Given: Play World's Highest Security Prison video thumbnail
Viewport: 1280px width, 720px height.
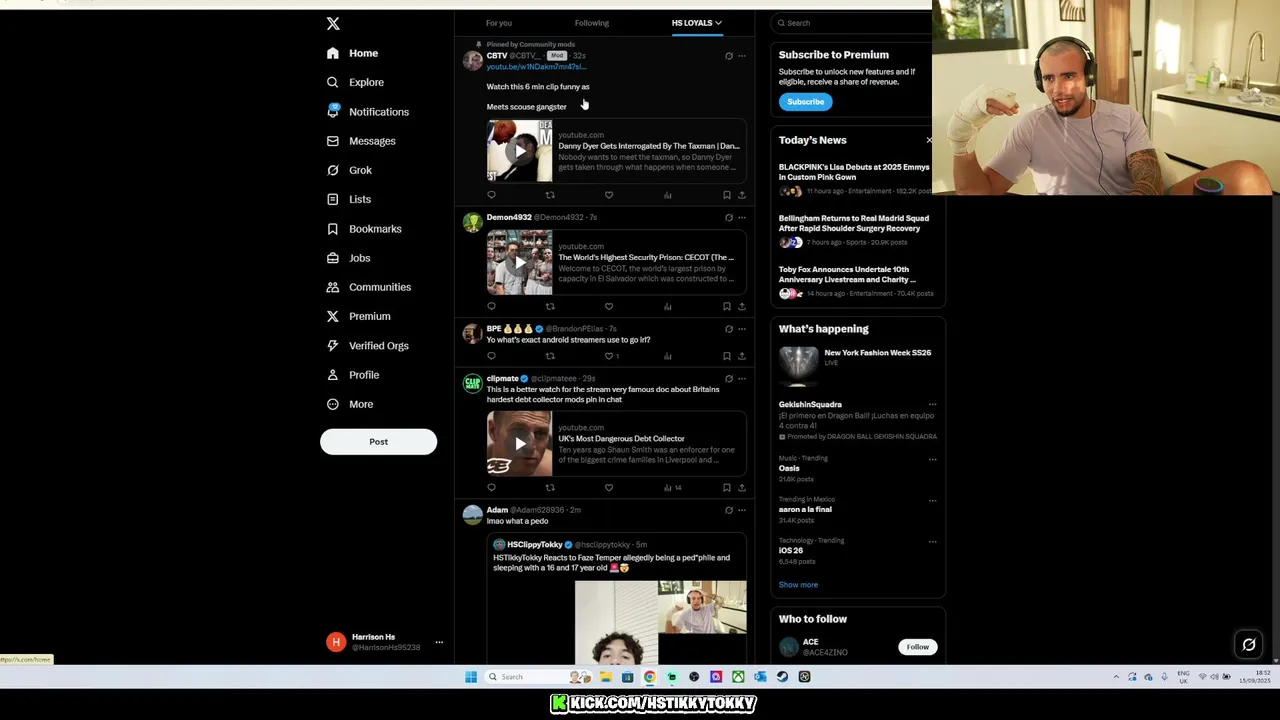Looking at the screenshot, I should click(x=519, y=262).
